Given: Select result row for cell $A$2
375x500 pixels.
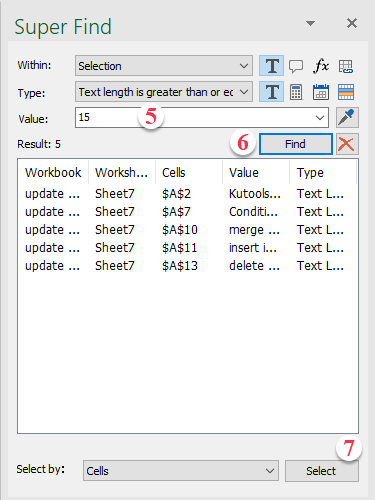Looking at the screenshot, I should pyautogui.click(x=188, y=194).
